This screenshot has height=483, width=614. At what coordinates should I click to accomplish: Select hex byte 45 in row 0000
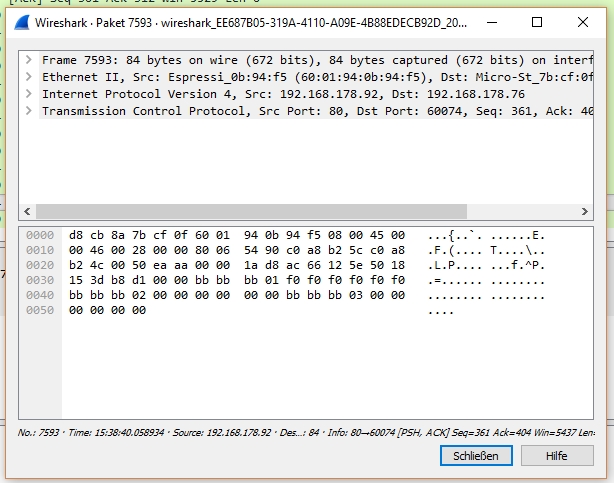[377, 235]
